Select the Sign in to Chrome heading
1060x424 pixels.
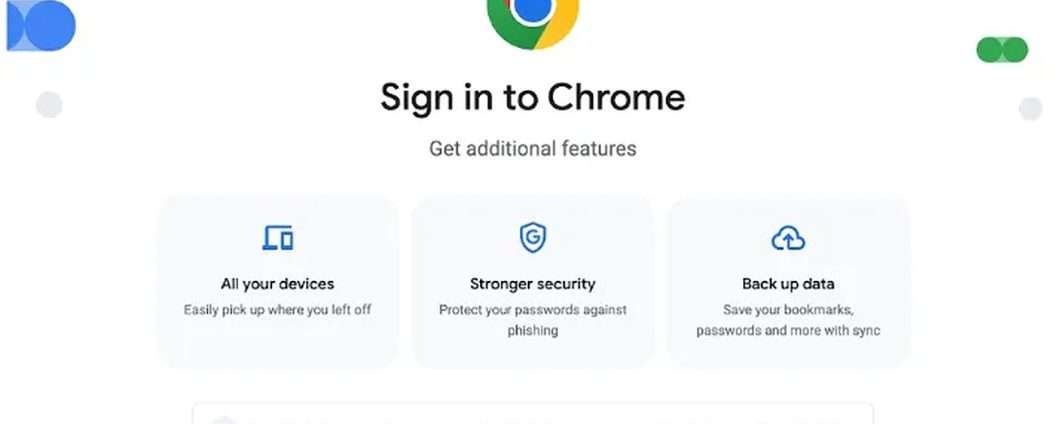coord(532,98)
